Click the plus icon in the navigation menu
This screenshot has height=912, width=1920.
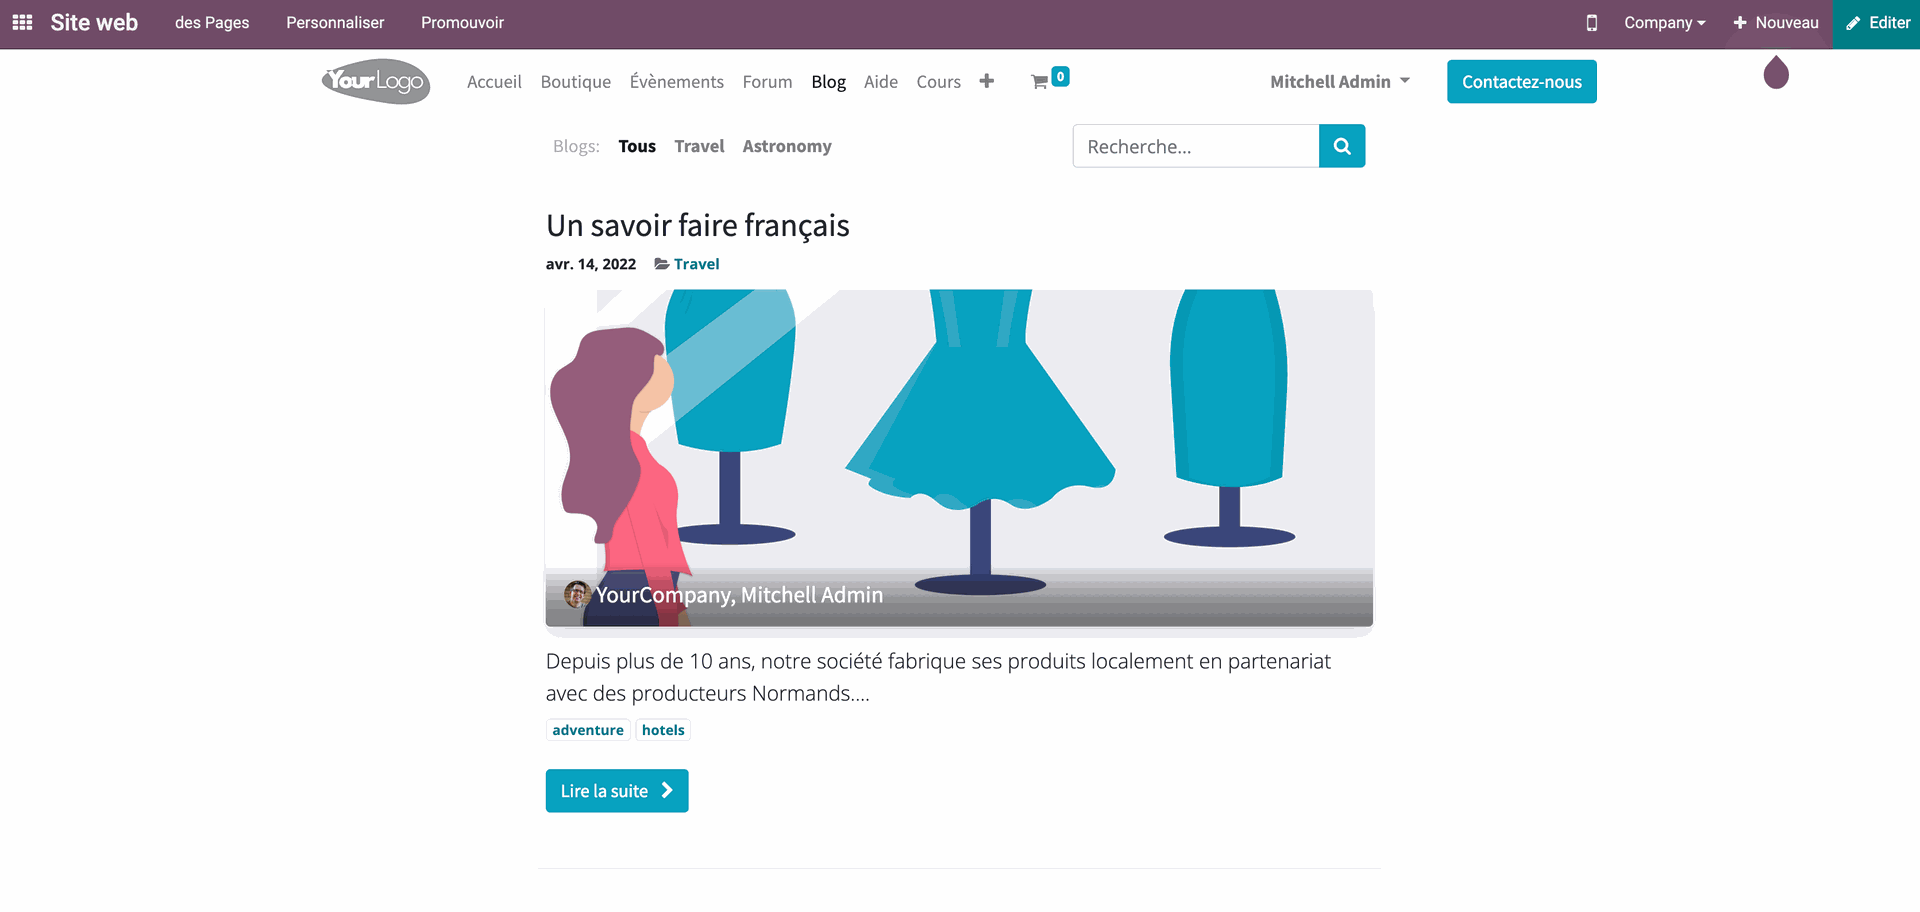click(987, 81)
